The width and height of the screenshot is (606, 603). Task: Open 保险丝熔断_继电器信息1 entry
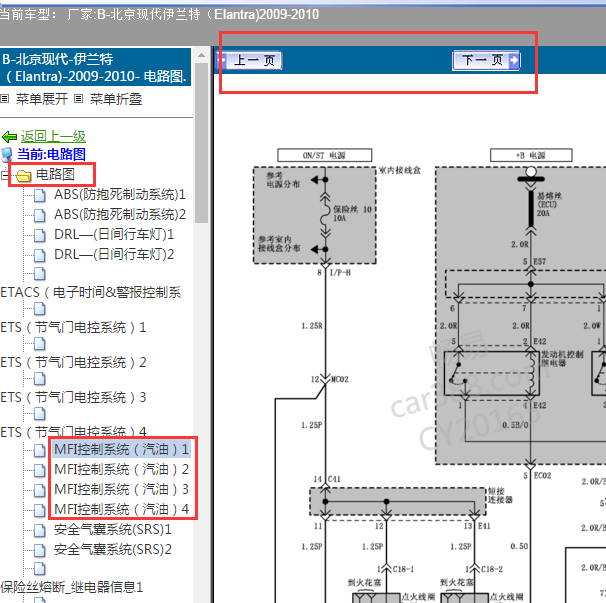pos(72,587)
